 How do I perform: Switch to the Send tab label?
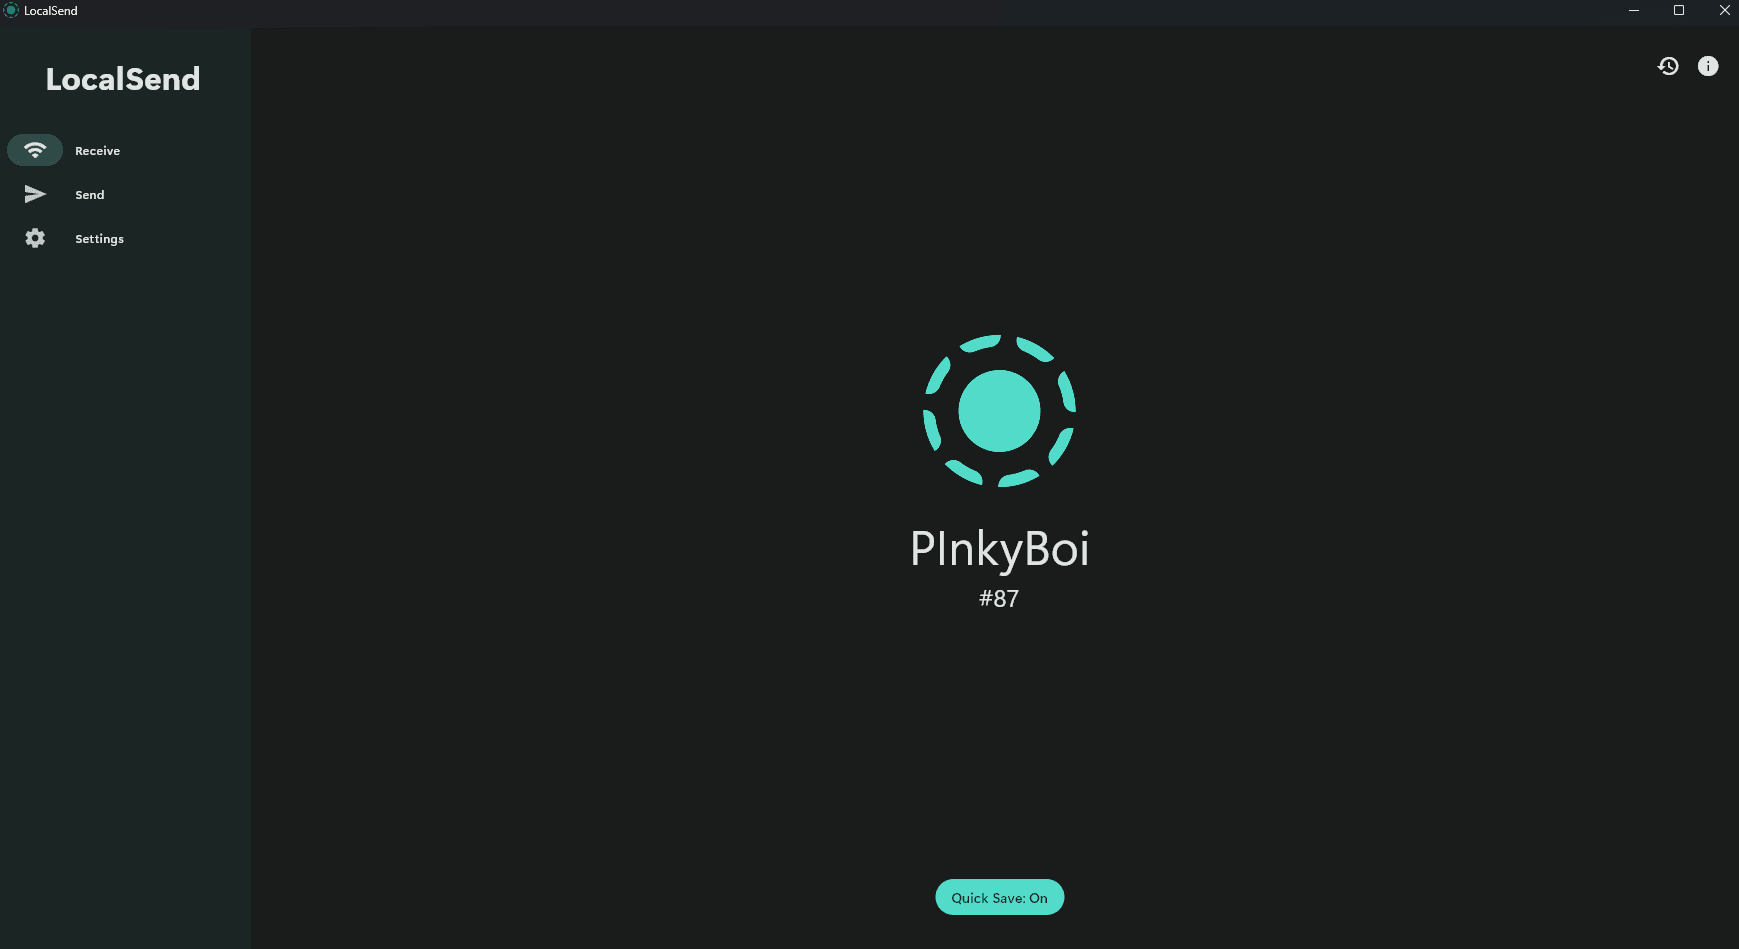pyautogui.click(x=90, y=195)
